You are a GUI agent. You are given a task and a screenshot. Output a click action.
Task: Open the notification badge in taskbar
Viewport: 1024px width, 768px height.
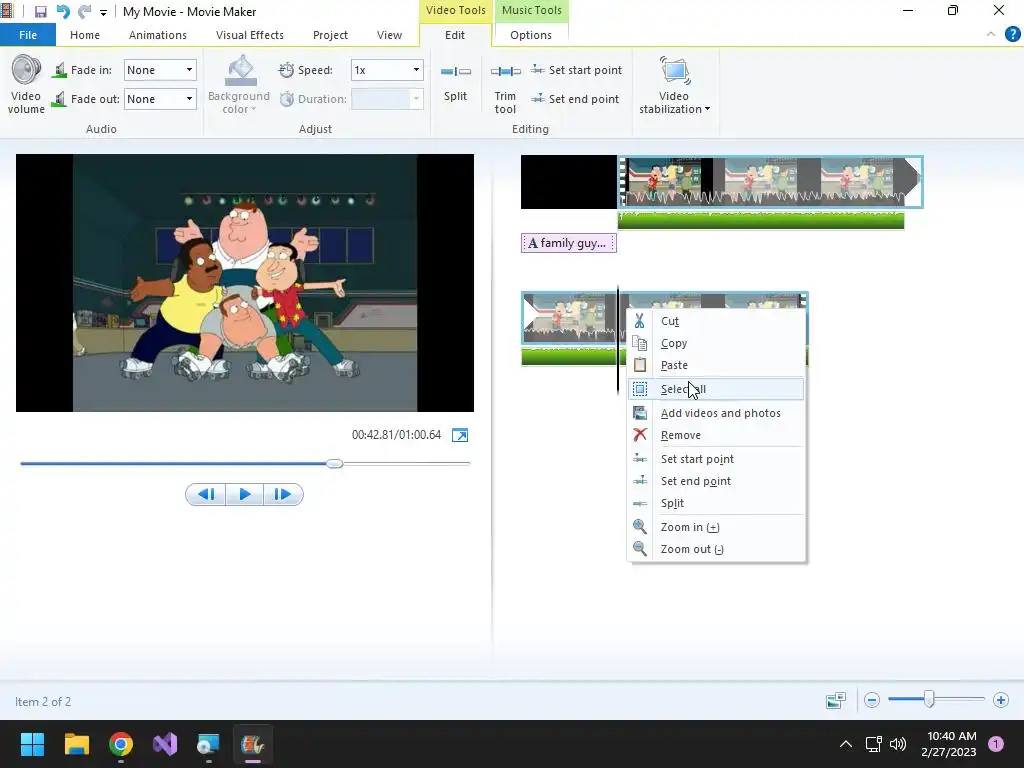[996, 743]
